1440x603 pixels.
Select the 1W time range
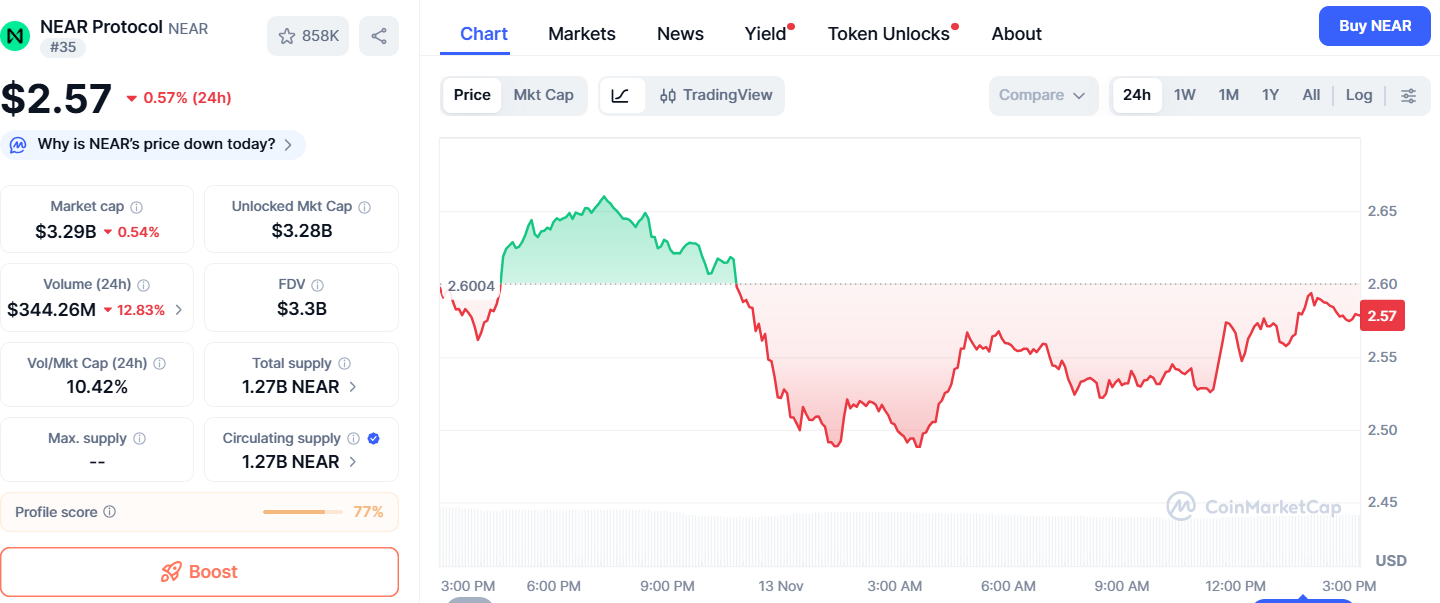(x=1185, y=95)
